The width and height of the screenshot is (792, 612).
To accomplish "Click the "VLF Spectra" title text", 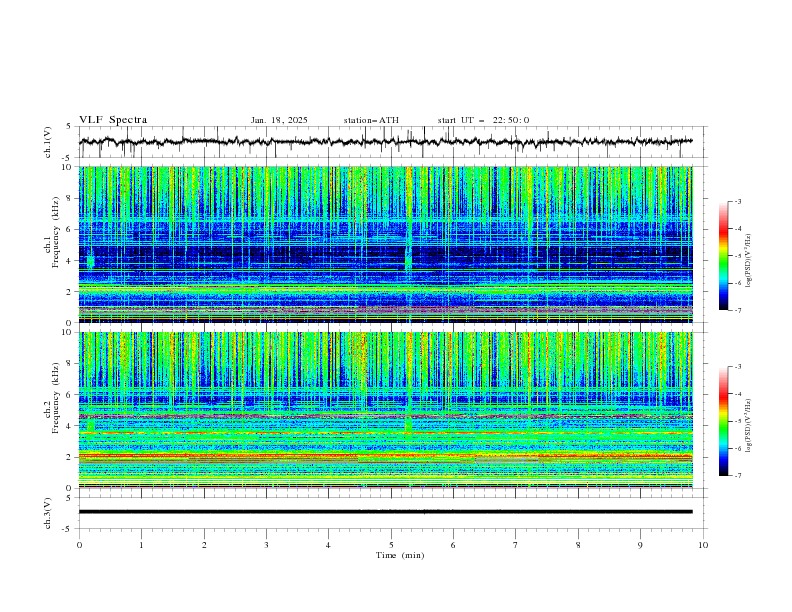I will click(113, 120).
